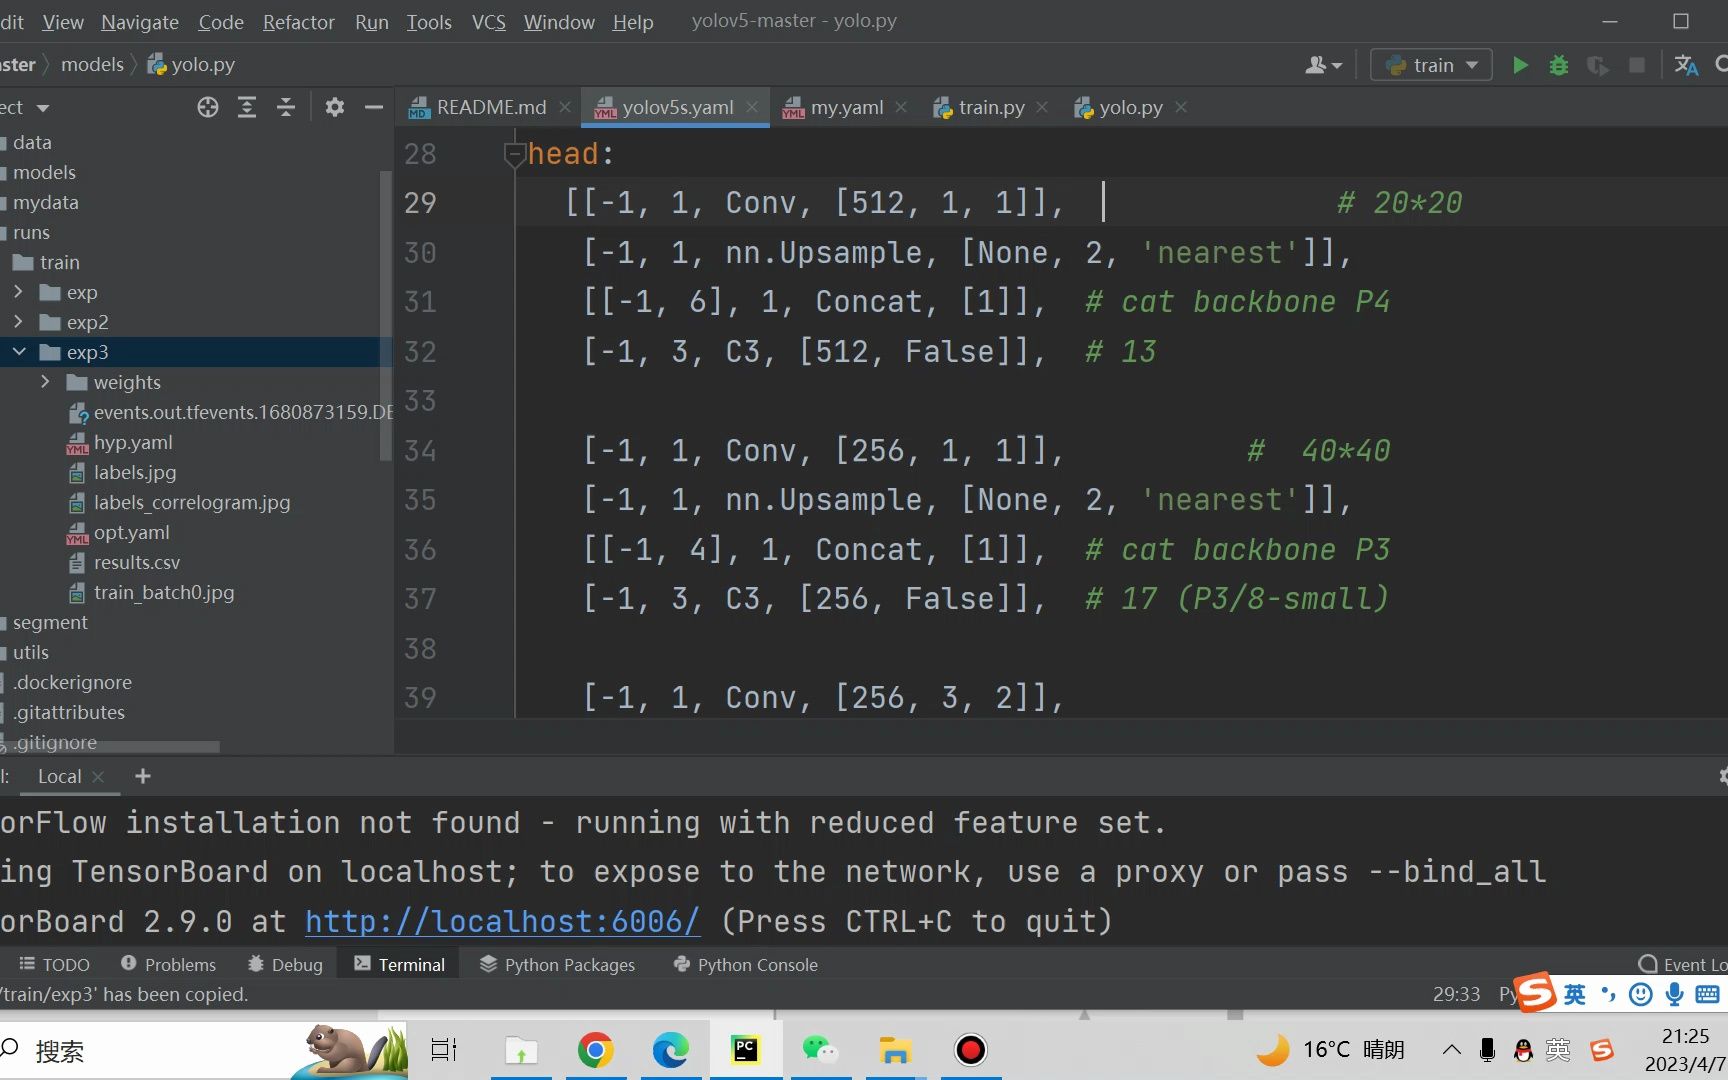Open the Debug tool window
The image size is (1728, 1080).
click(285, 965)
